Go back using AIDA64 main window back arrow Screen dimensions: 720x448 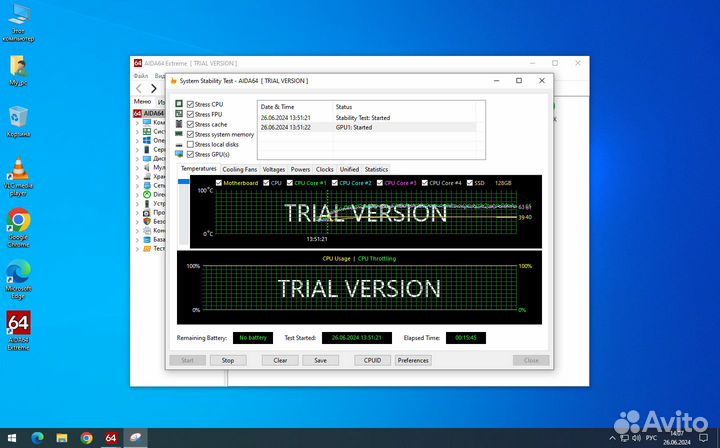139,88
